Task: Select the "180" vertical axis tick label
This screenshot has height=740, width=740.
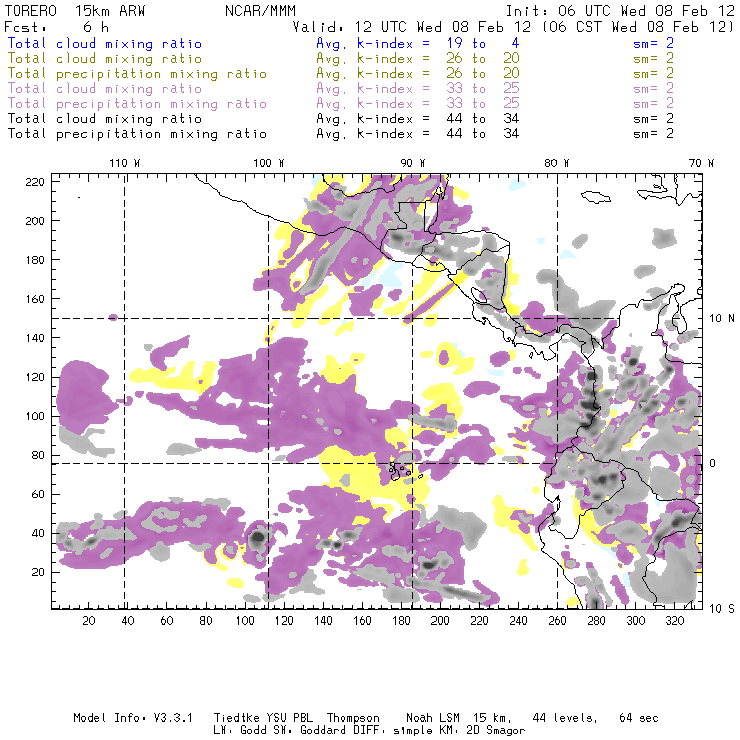Action: pos(35,260)
